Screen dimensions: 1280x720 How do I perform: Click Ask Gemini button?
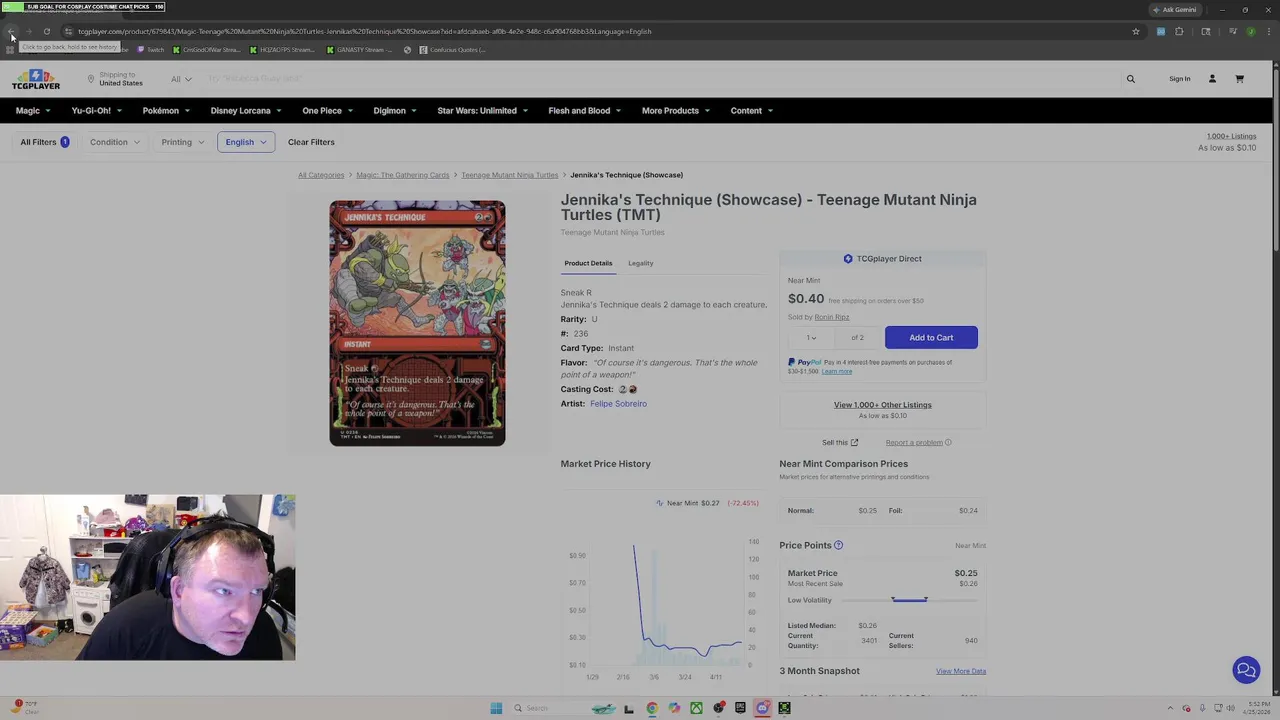pyautogui.click(x=1174, y=9)
